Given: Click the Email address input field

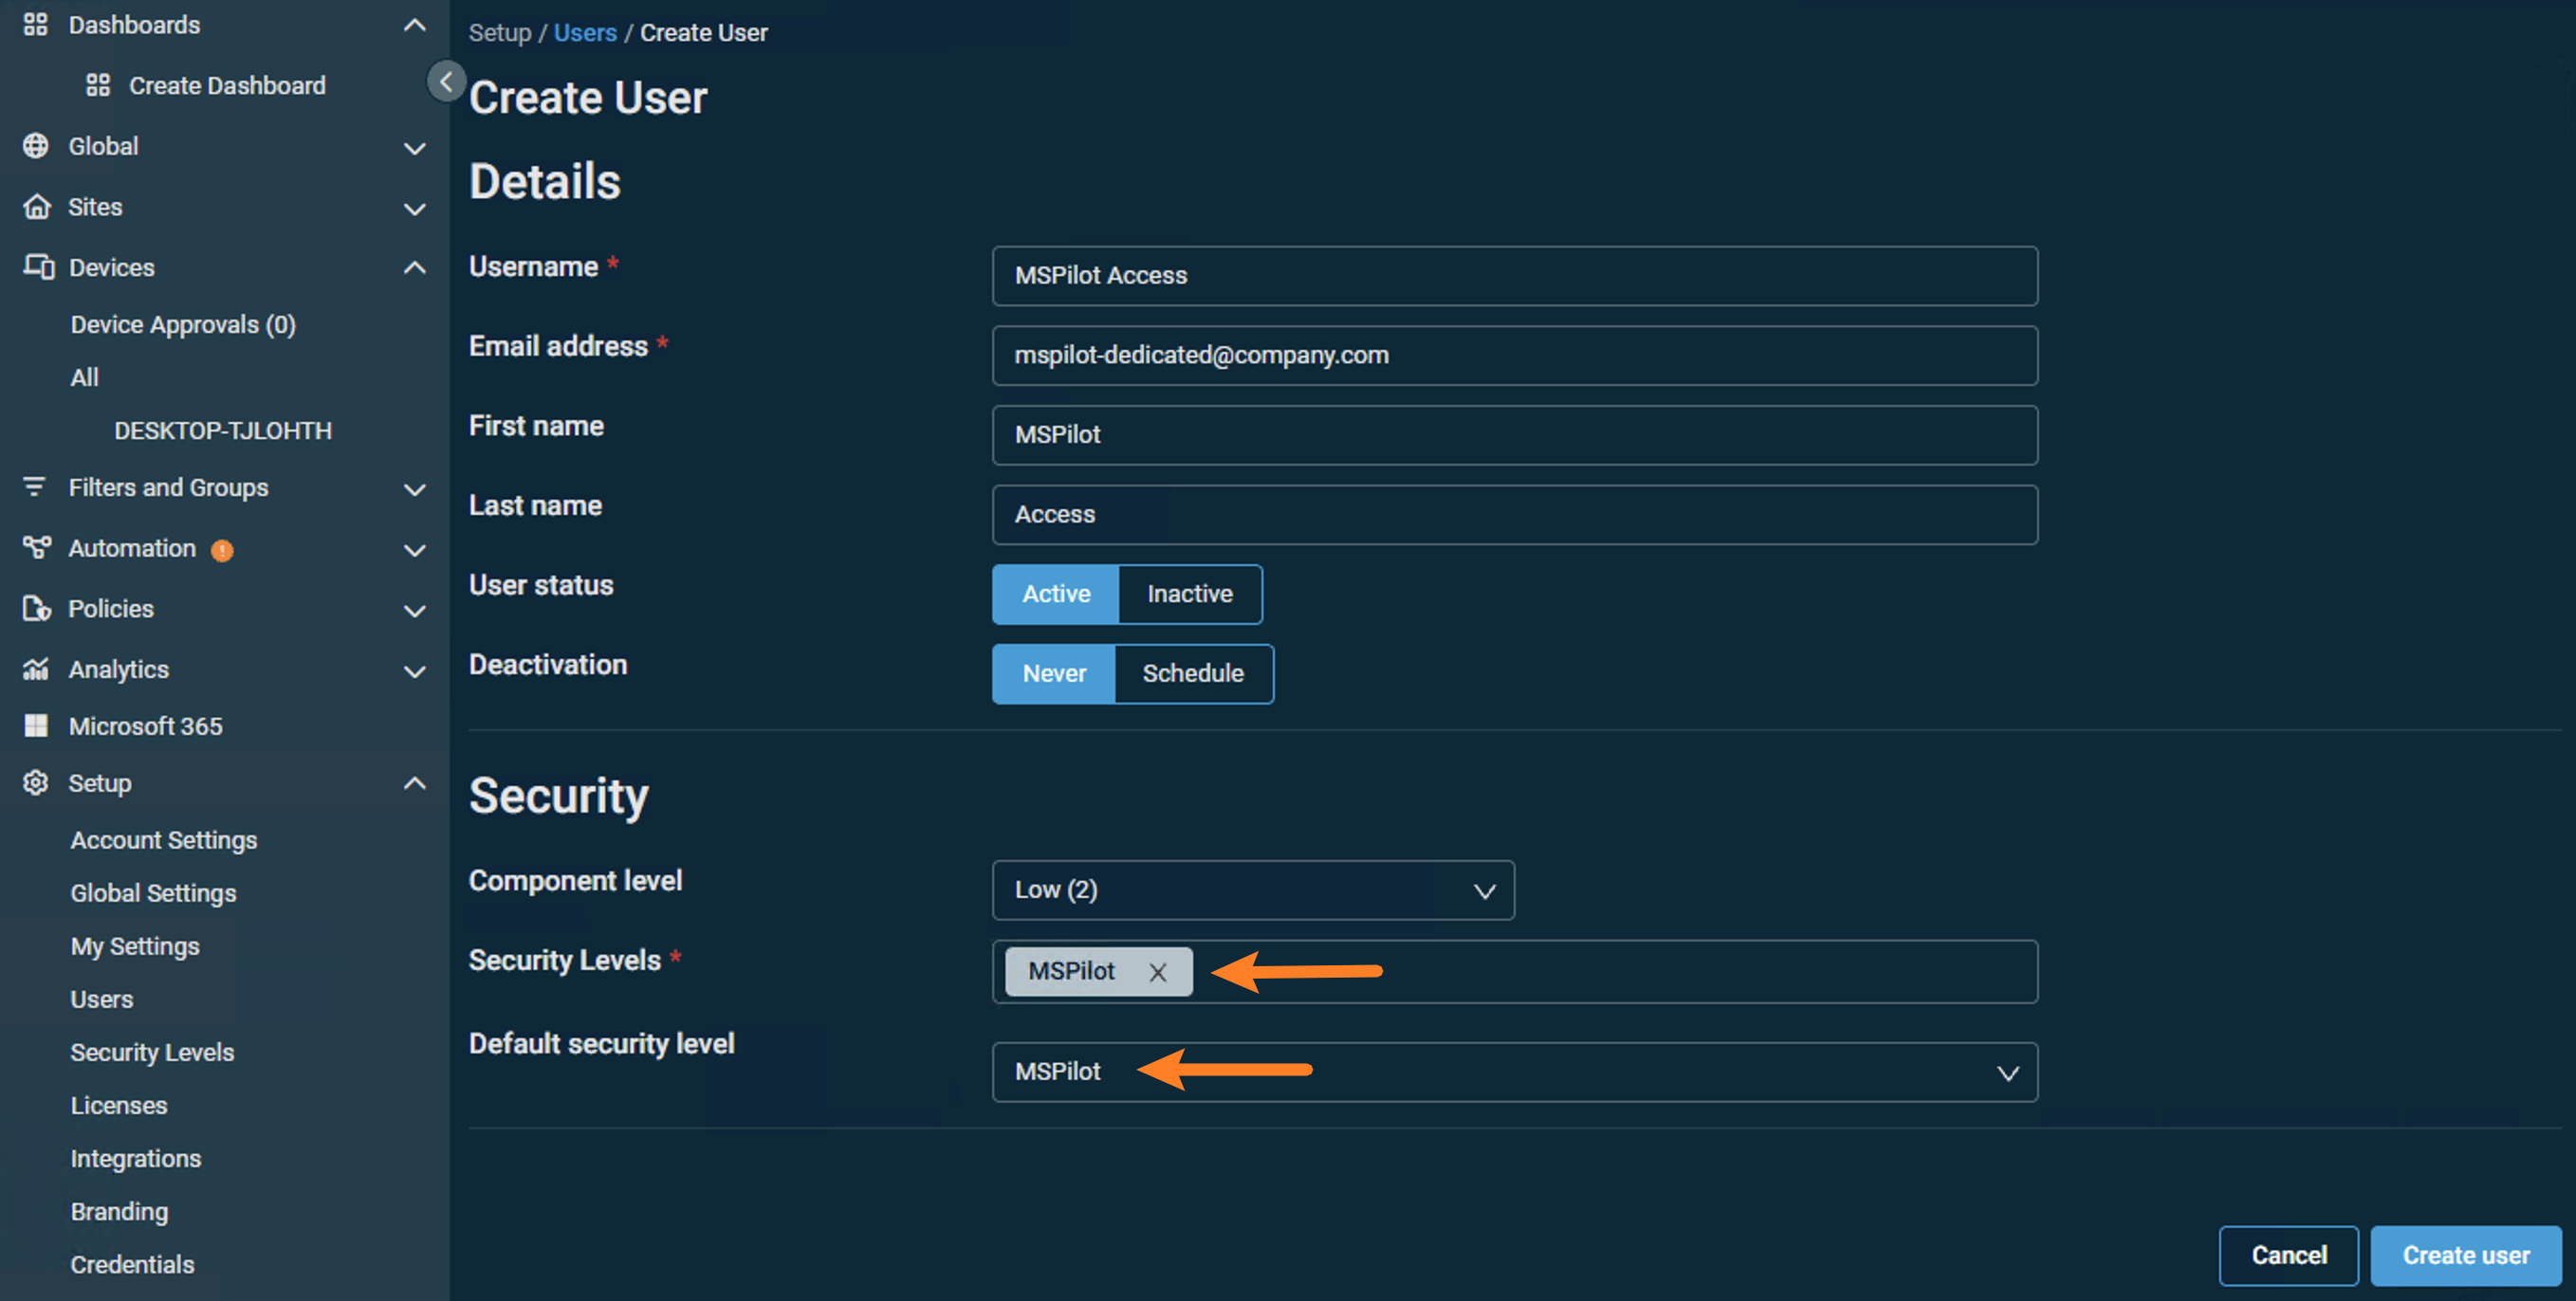Looking at the screenshot, I should 1515,356.
